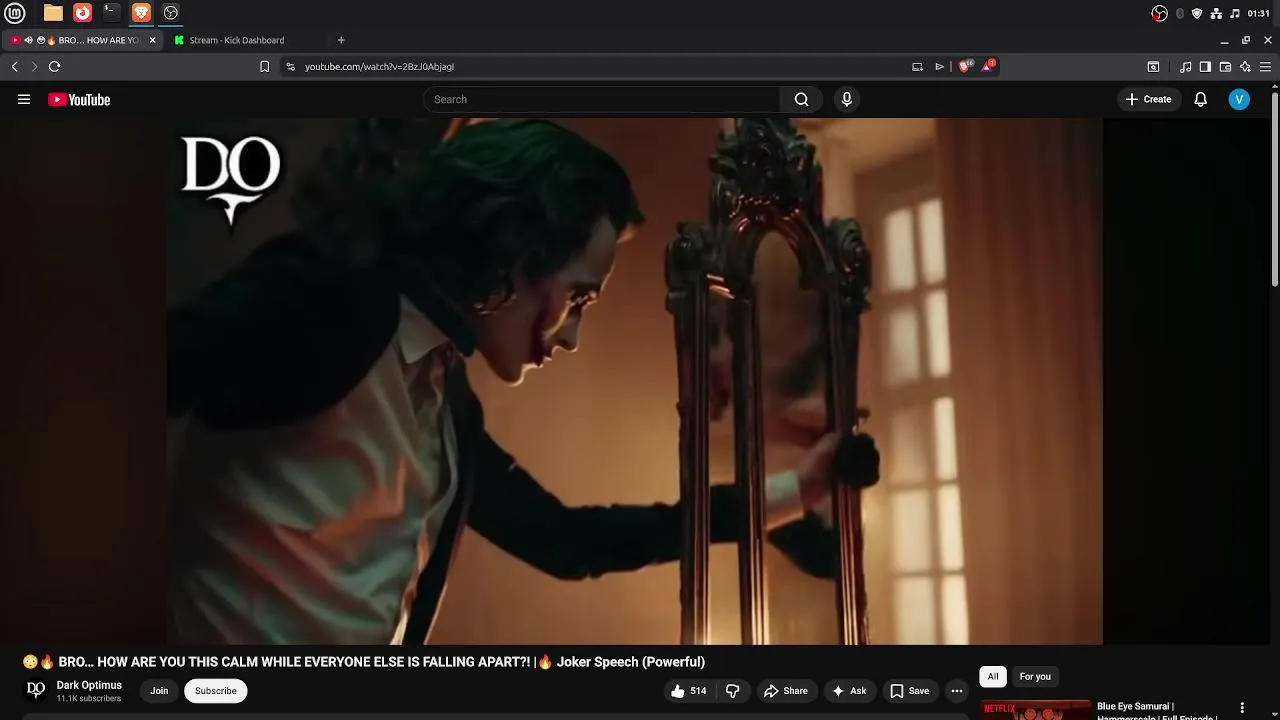The height and width of the screenshot is (720, 1280).
Task: Go back to the previous page
Action: (14, 67)
